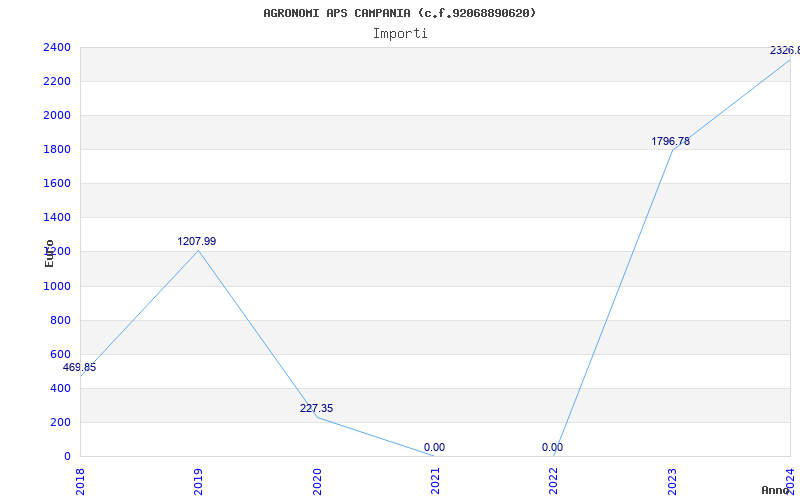Click the 2023 x-axis year label
800x500 pixels.
pos(672,482)
